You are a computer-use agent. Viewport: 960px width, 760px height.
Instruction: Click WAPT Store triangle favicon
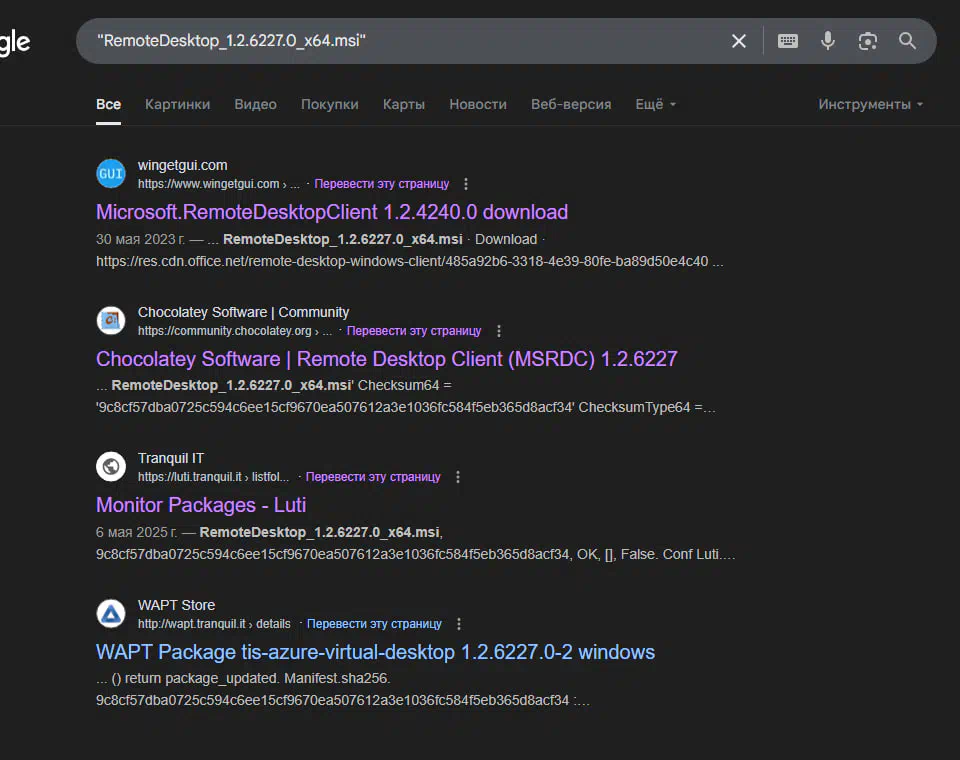[111, 614]
